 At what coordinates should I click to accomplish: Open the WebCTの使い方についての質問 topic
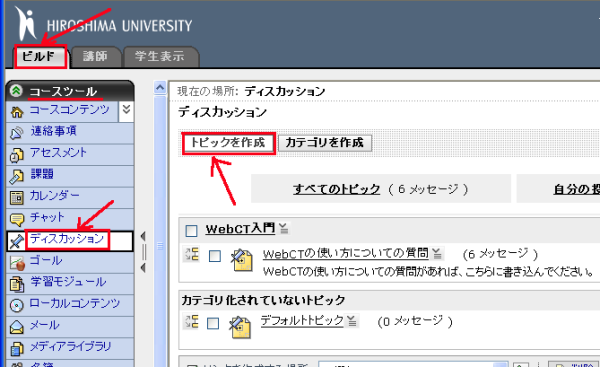click(346, 254)
